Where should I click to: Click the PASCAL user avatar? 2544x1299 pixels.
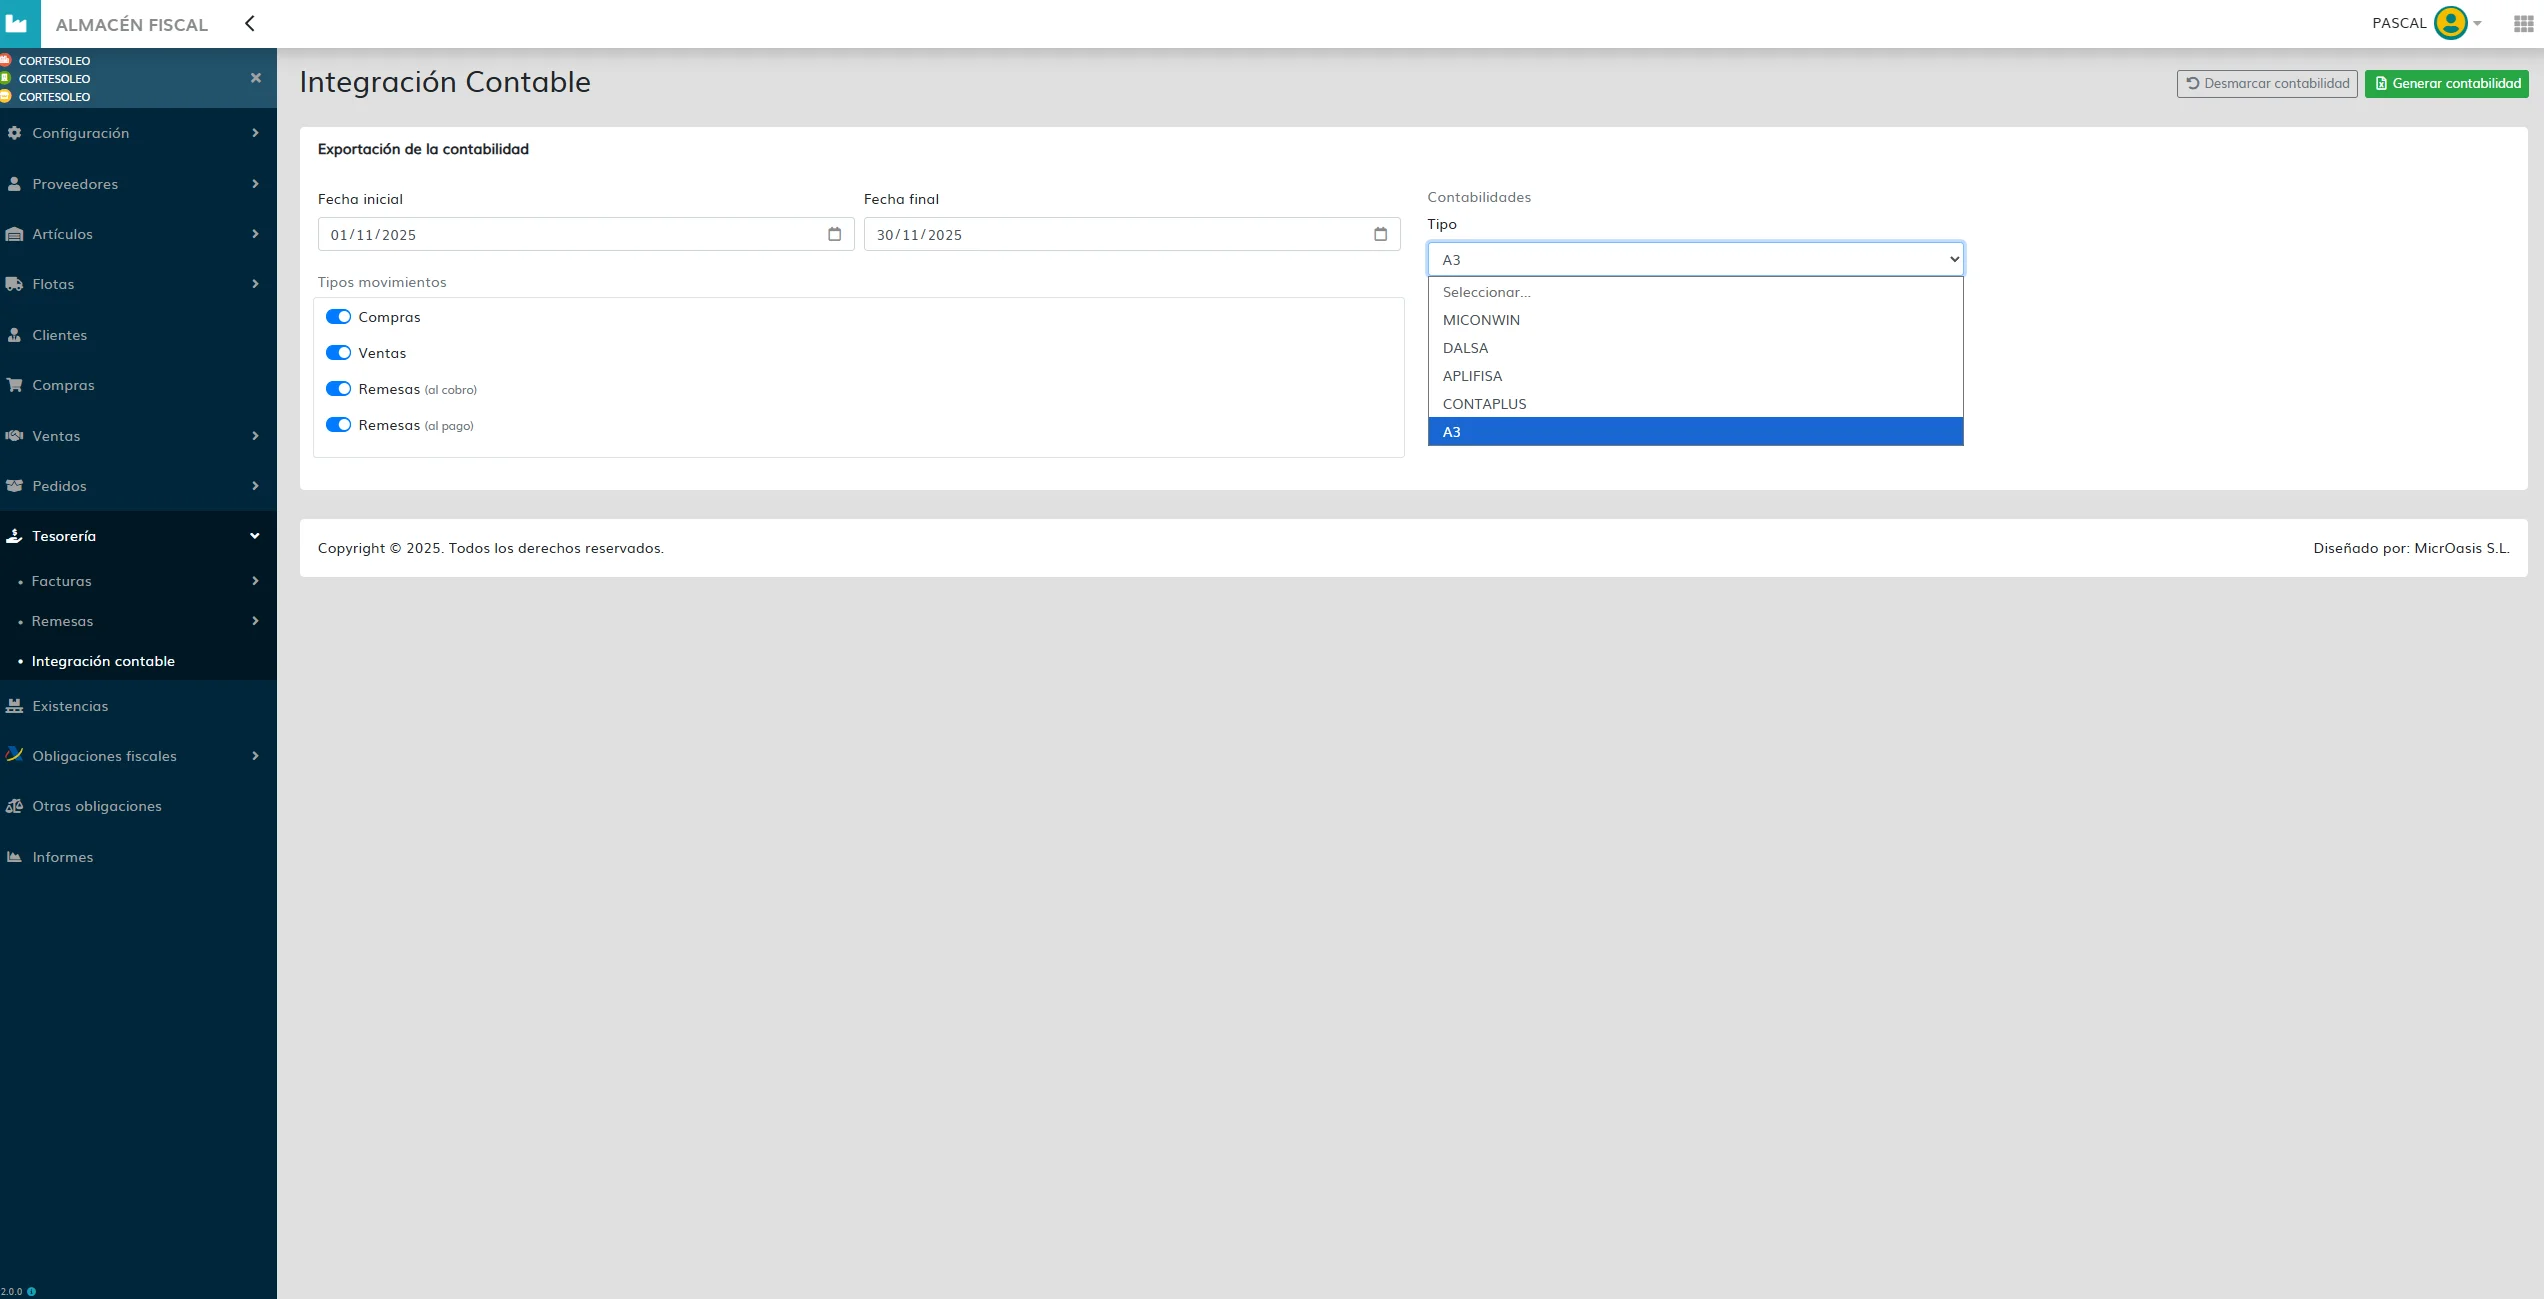(2451, 23)
